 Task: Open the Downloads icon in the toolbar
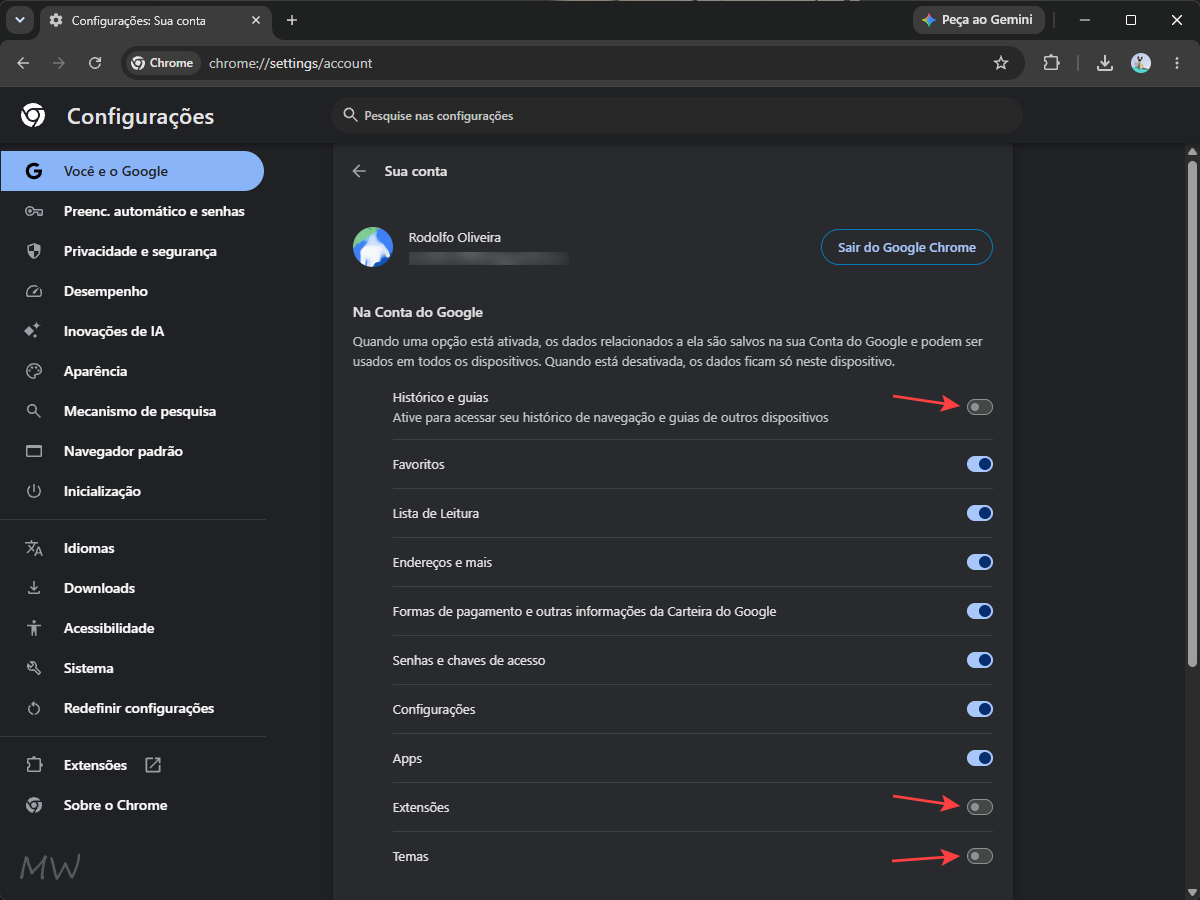pos(1105,63)
